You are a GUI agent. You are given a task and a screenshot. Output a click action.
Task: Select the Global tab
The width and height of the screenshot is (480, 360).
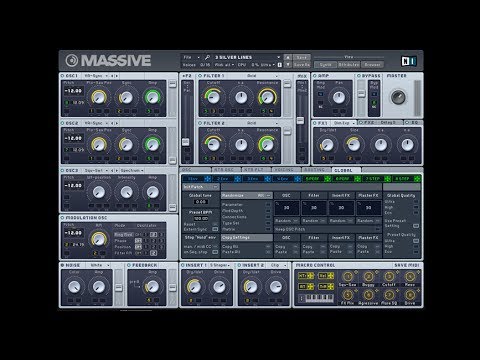click(346, 170)
